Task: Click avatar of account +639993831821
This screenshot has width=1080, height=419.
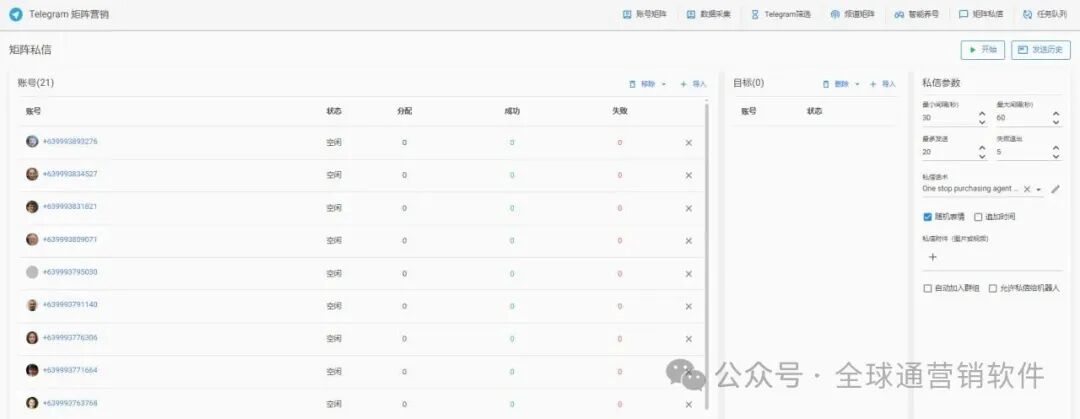Action: pos(32,207)
